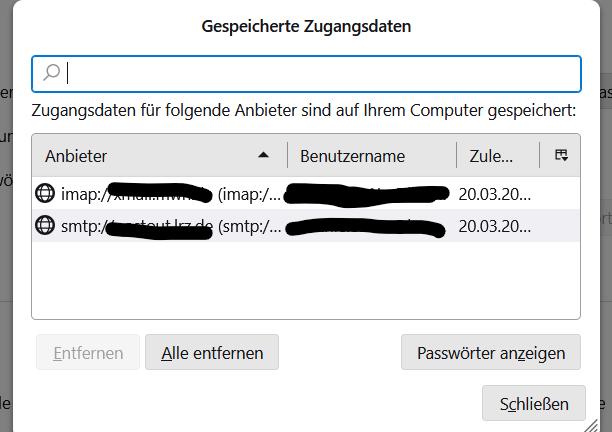
Task: Close dialog with Schließen button
Action: (534, 403)
